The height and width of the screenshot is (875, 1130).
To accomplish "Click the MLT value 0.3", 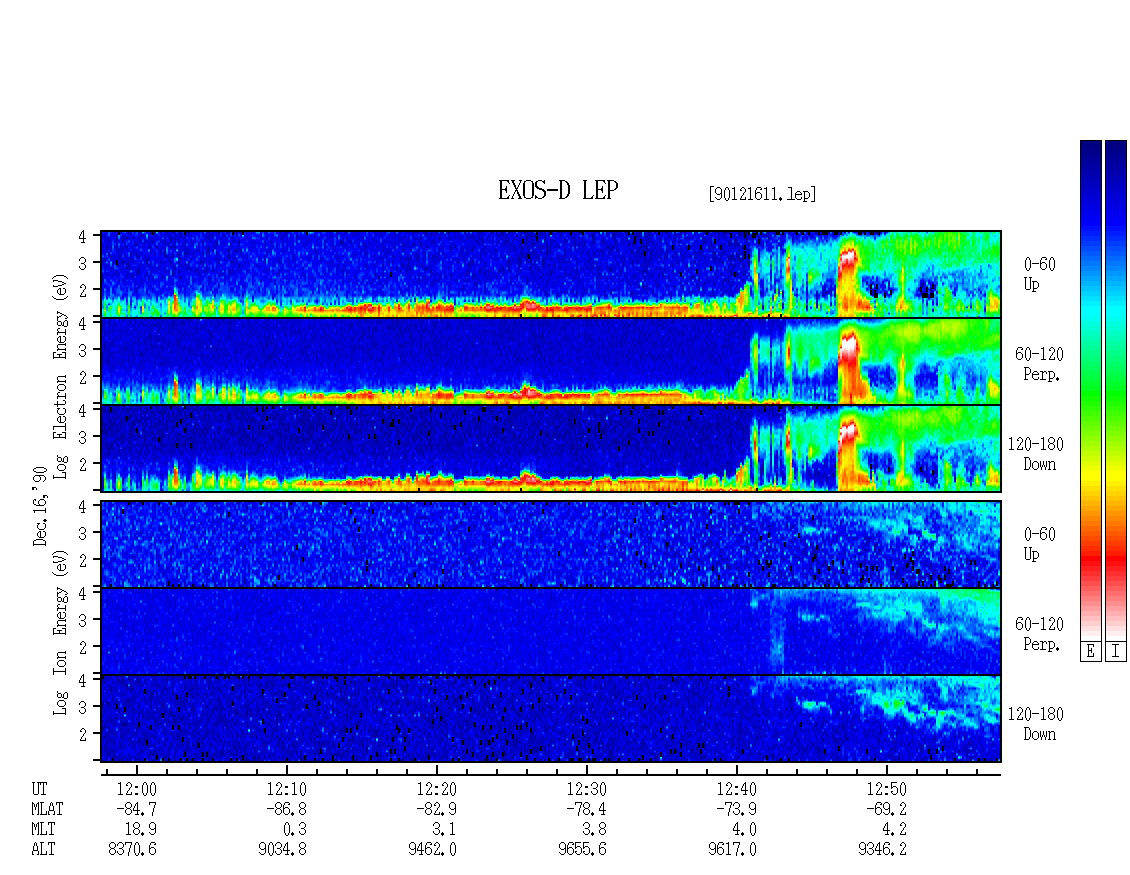I will [x=295, y=830].
